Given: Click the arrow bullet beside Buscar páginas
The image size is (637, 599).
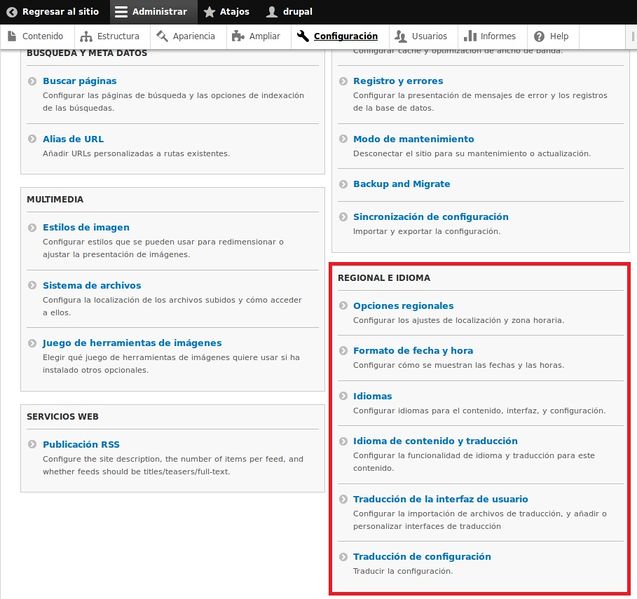Looking at the screenshot, I should 32,81.
